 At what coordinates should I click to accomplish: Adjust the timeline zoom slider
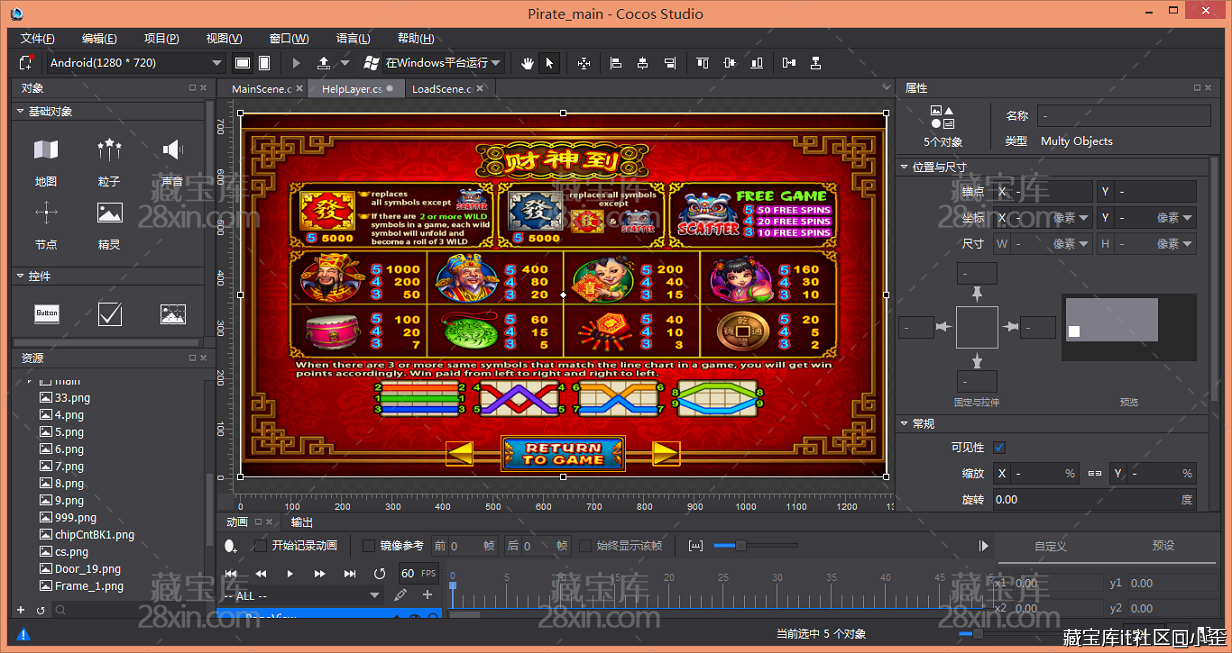[741, 546]
